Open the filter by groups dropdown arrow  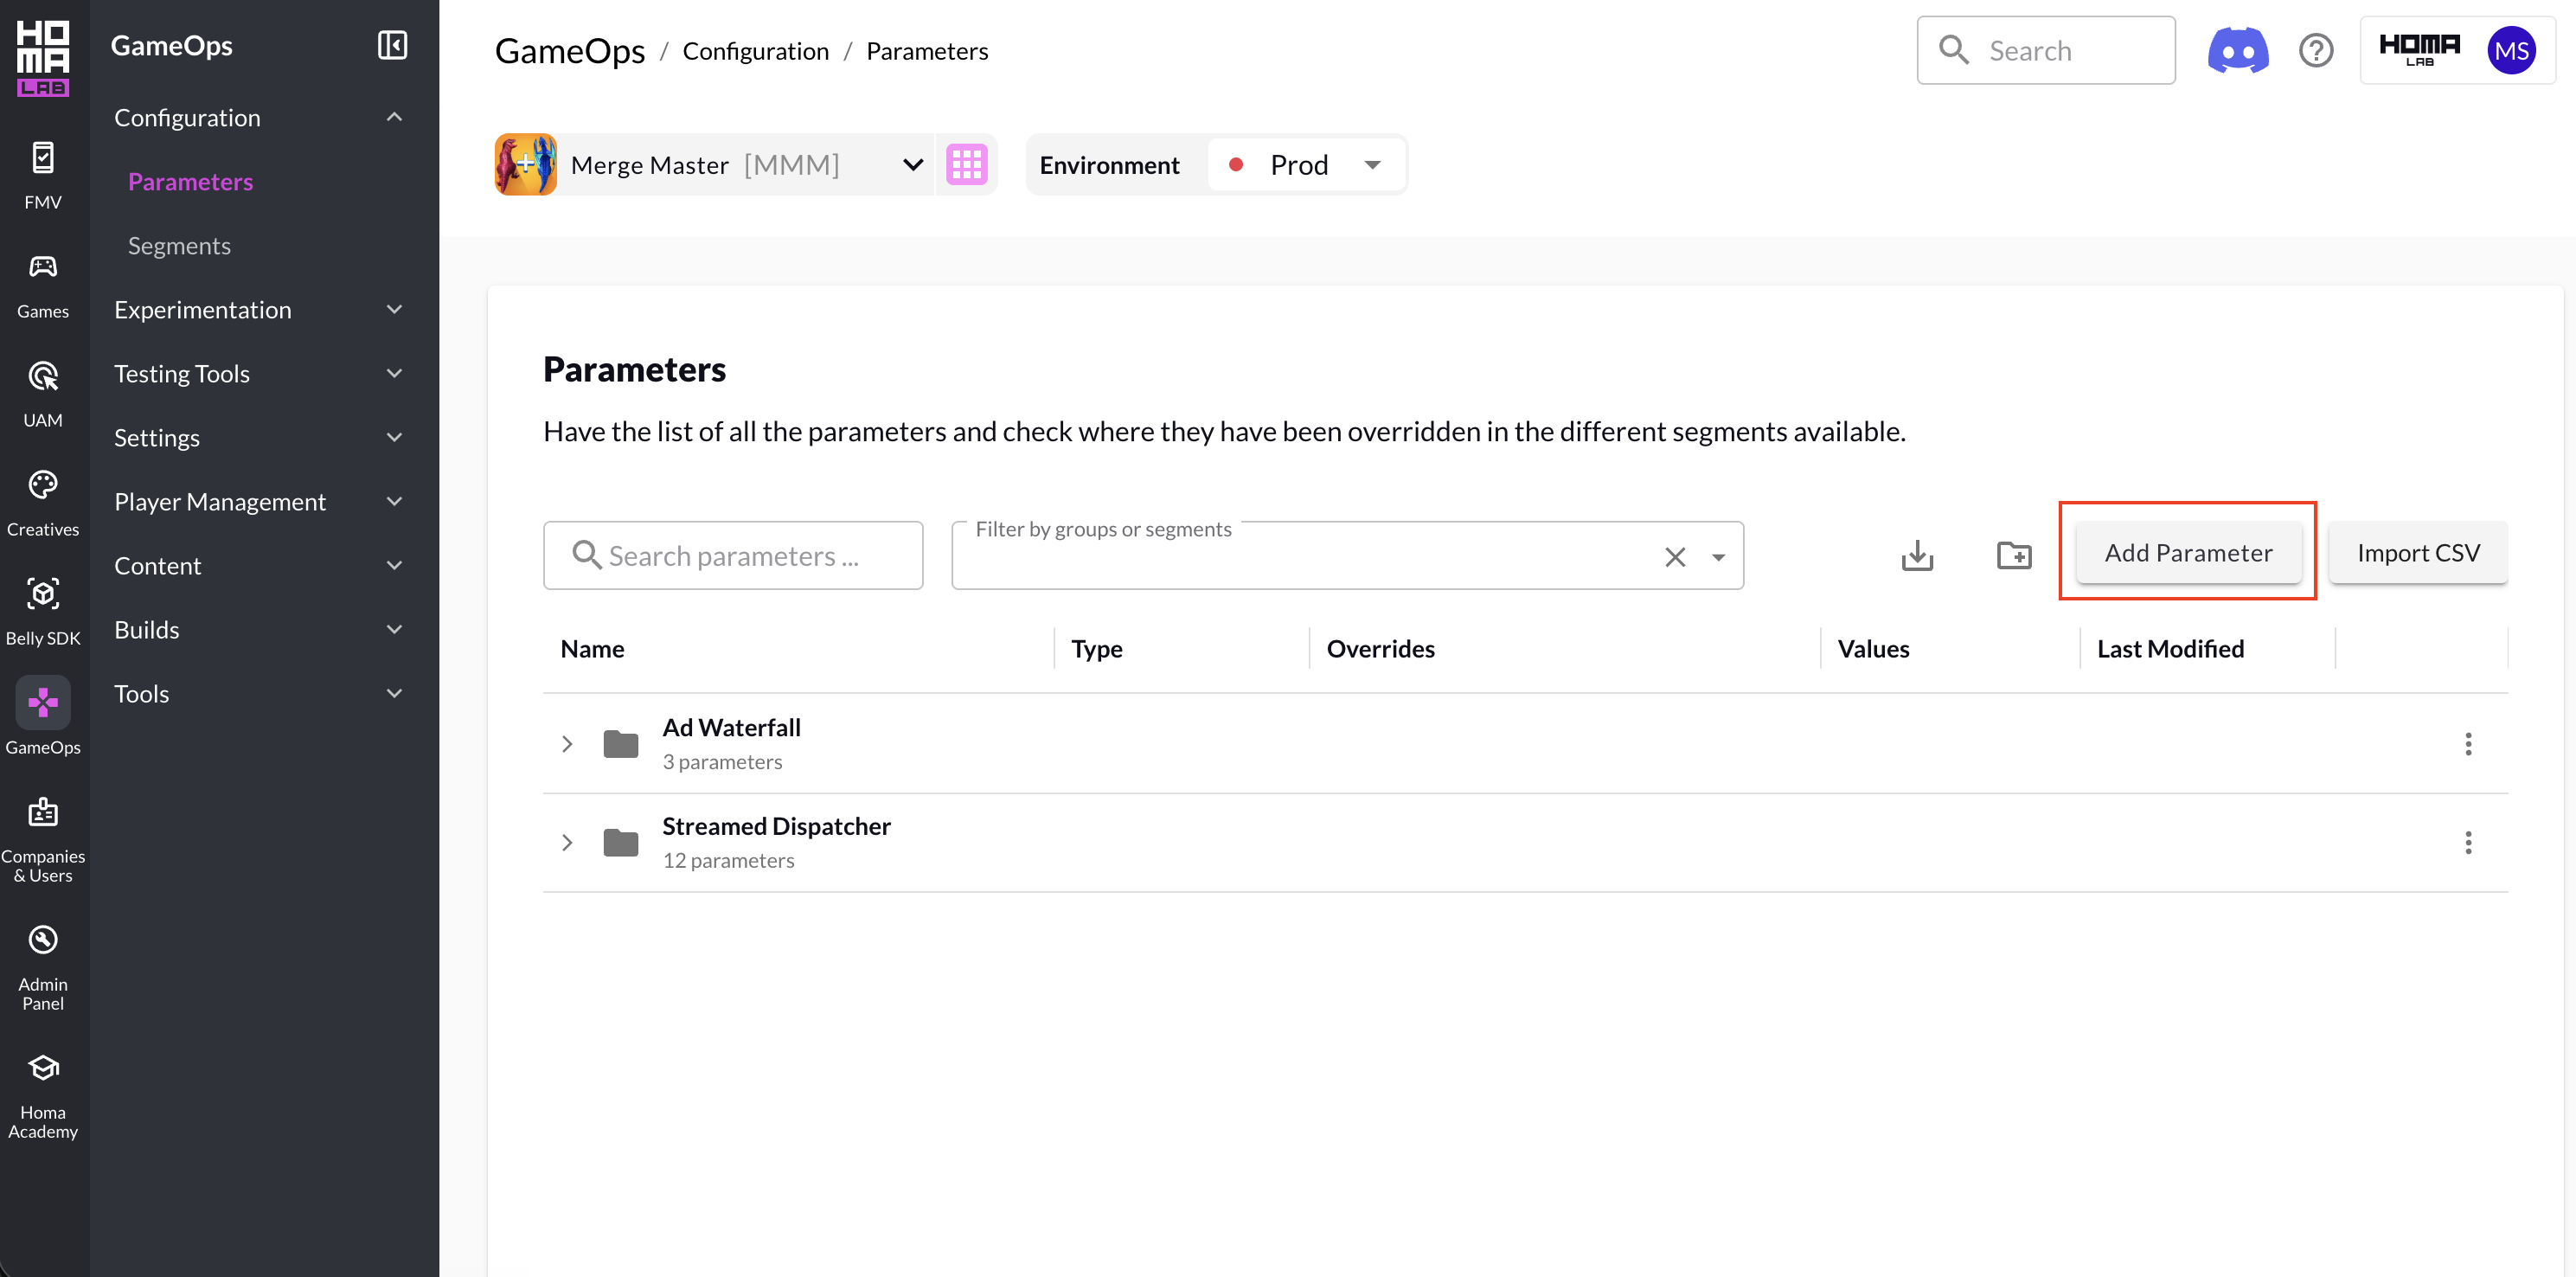(1718, 557)
